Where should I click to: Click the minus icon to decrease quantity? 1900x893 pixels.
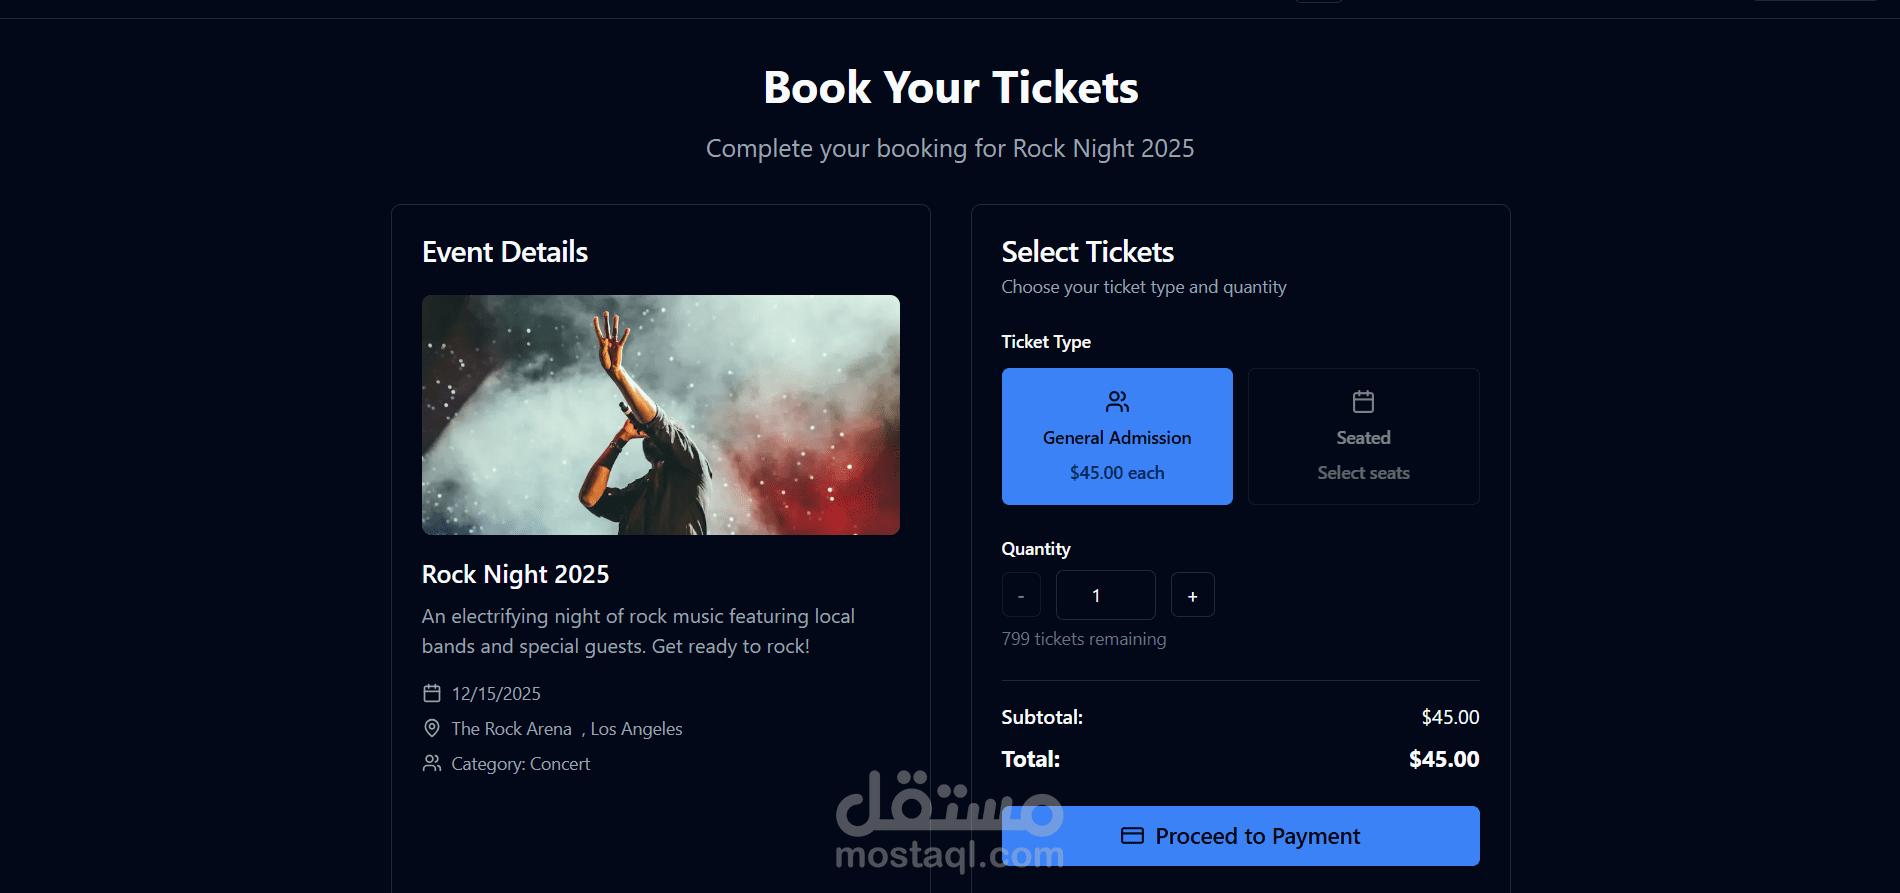[x=1020, y=594]
